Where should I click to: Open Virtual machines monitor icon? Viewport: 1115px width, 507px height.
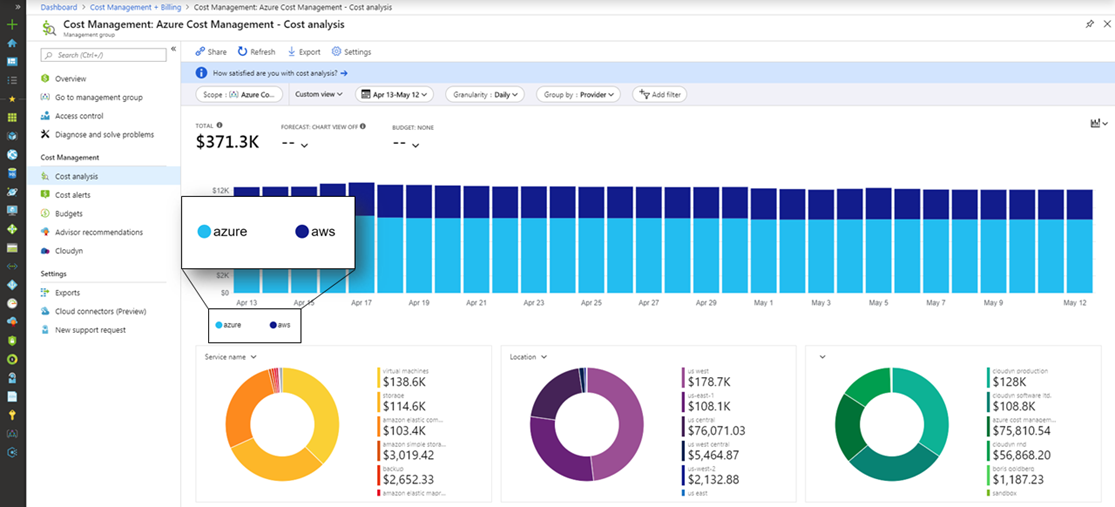coord(11,210)
